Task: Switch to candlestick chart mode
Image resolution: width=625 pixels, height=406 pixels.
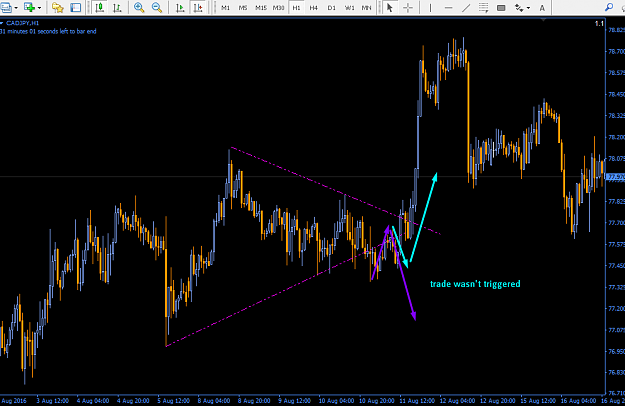Action: 100,8
